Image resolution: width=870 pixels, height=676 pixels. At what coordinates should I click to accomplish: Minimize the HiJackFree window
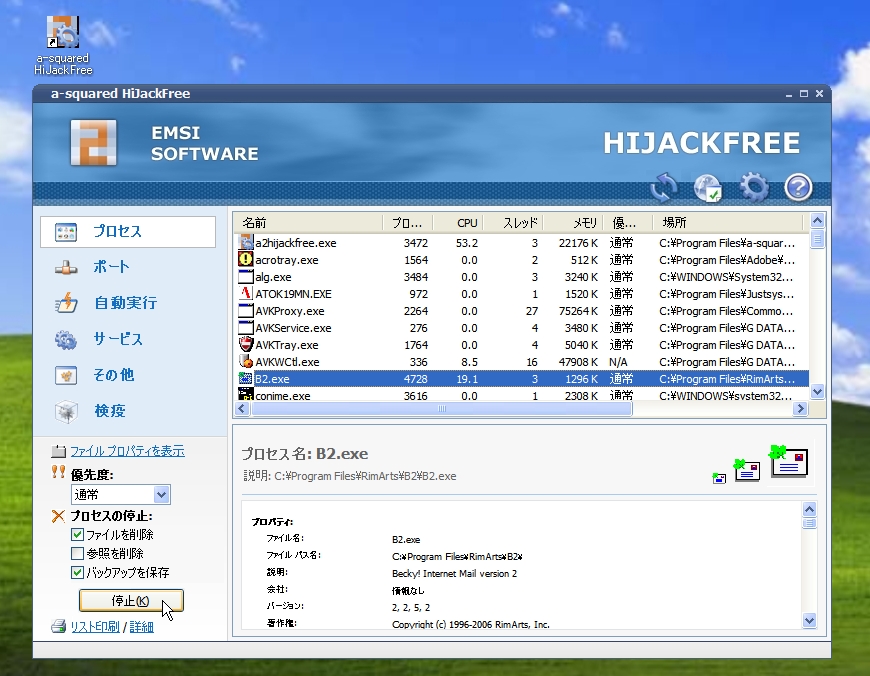788,94
